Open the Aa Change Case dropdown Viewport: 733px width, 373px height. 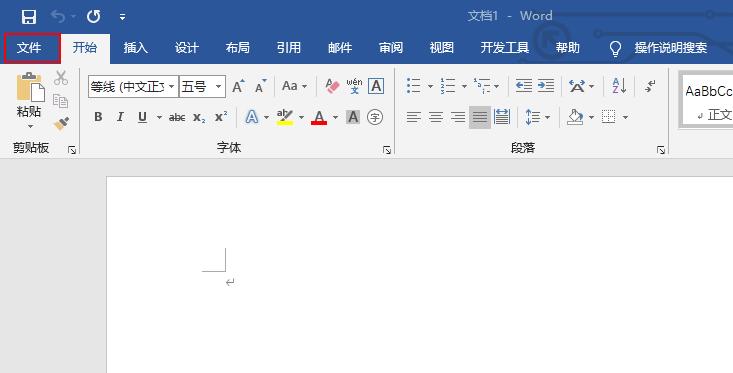tap(294, 86)
